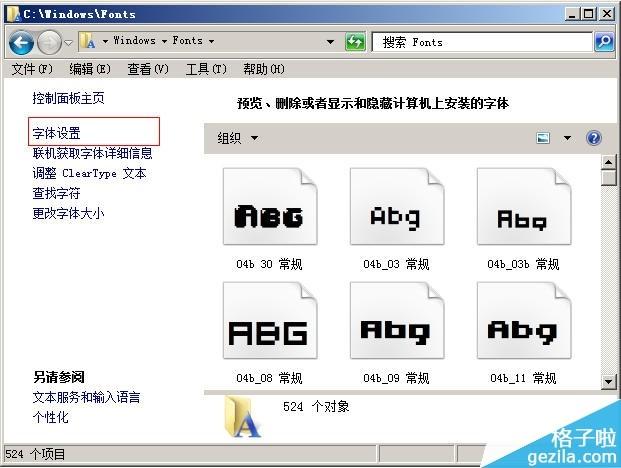Select the 04b 30 常规 font thumbnail
621x468 pixels.
click(270, 207)
